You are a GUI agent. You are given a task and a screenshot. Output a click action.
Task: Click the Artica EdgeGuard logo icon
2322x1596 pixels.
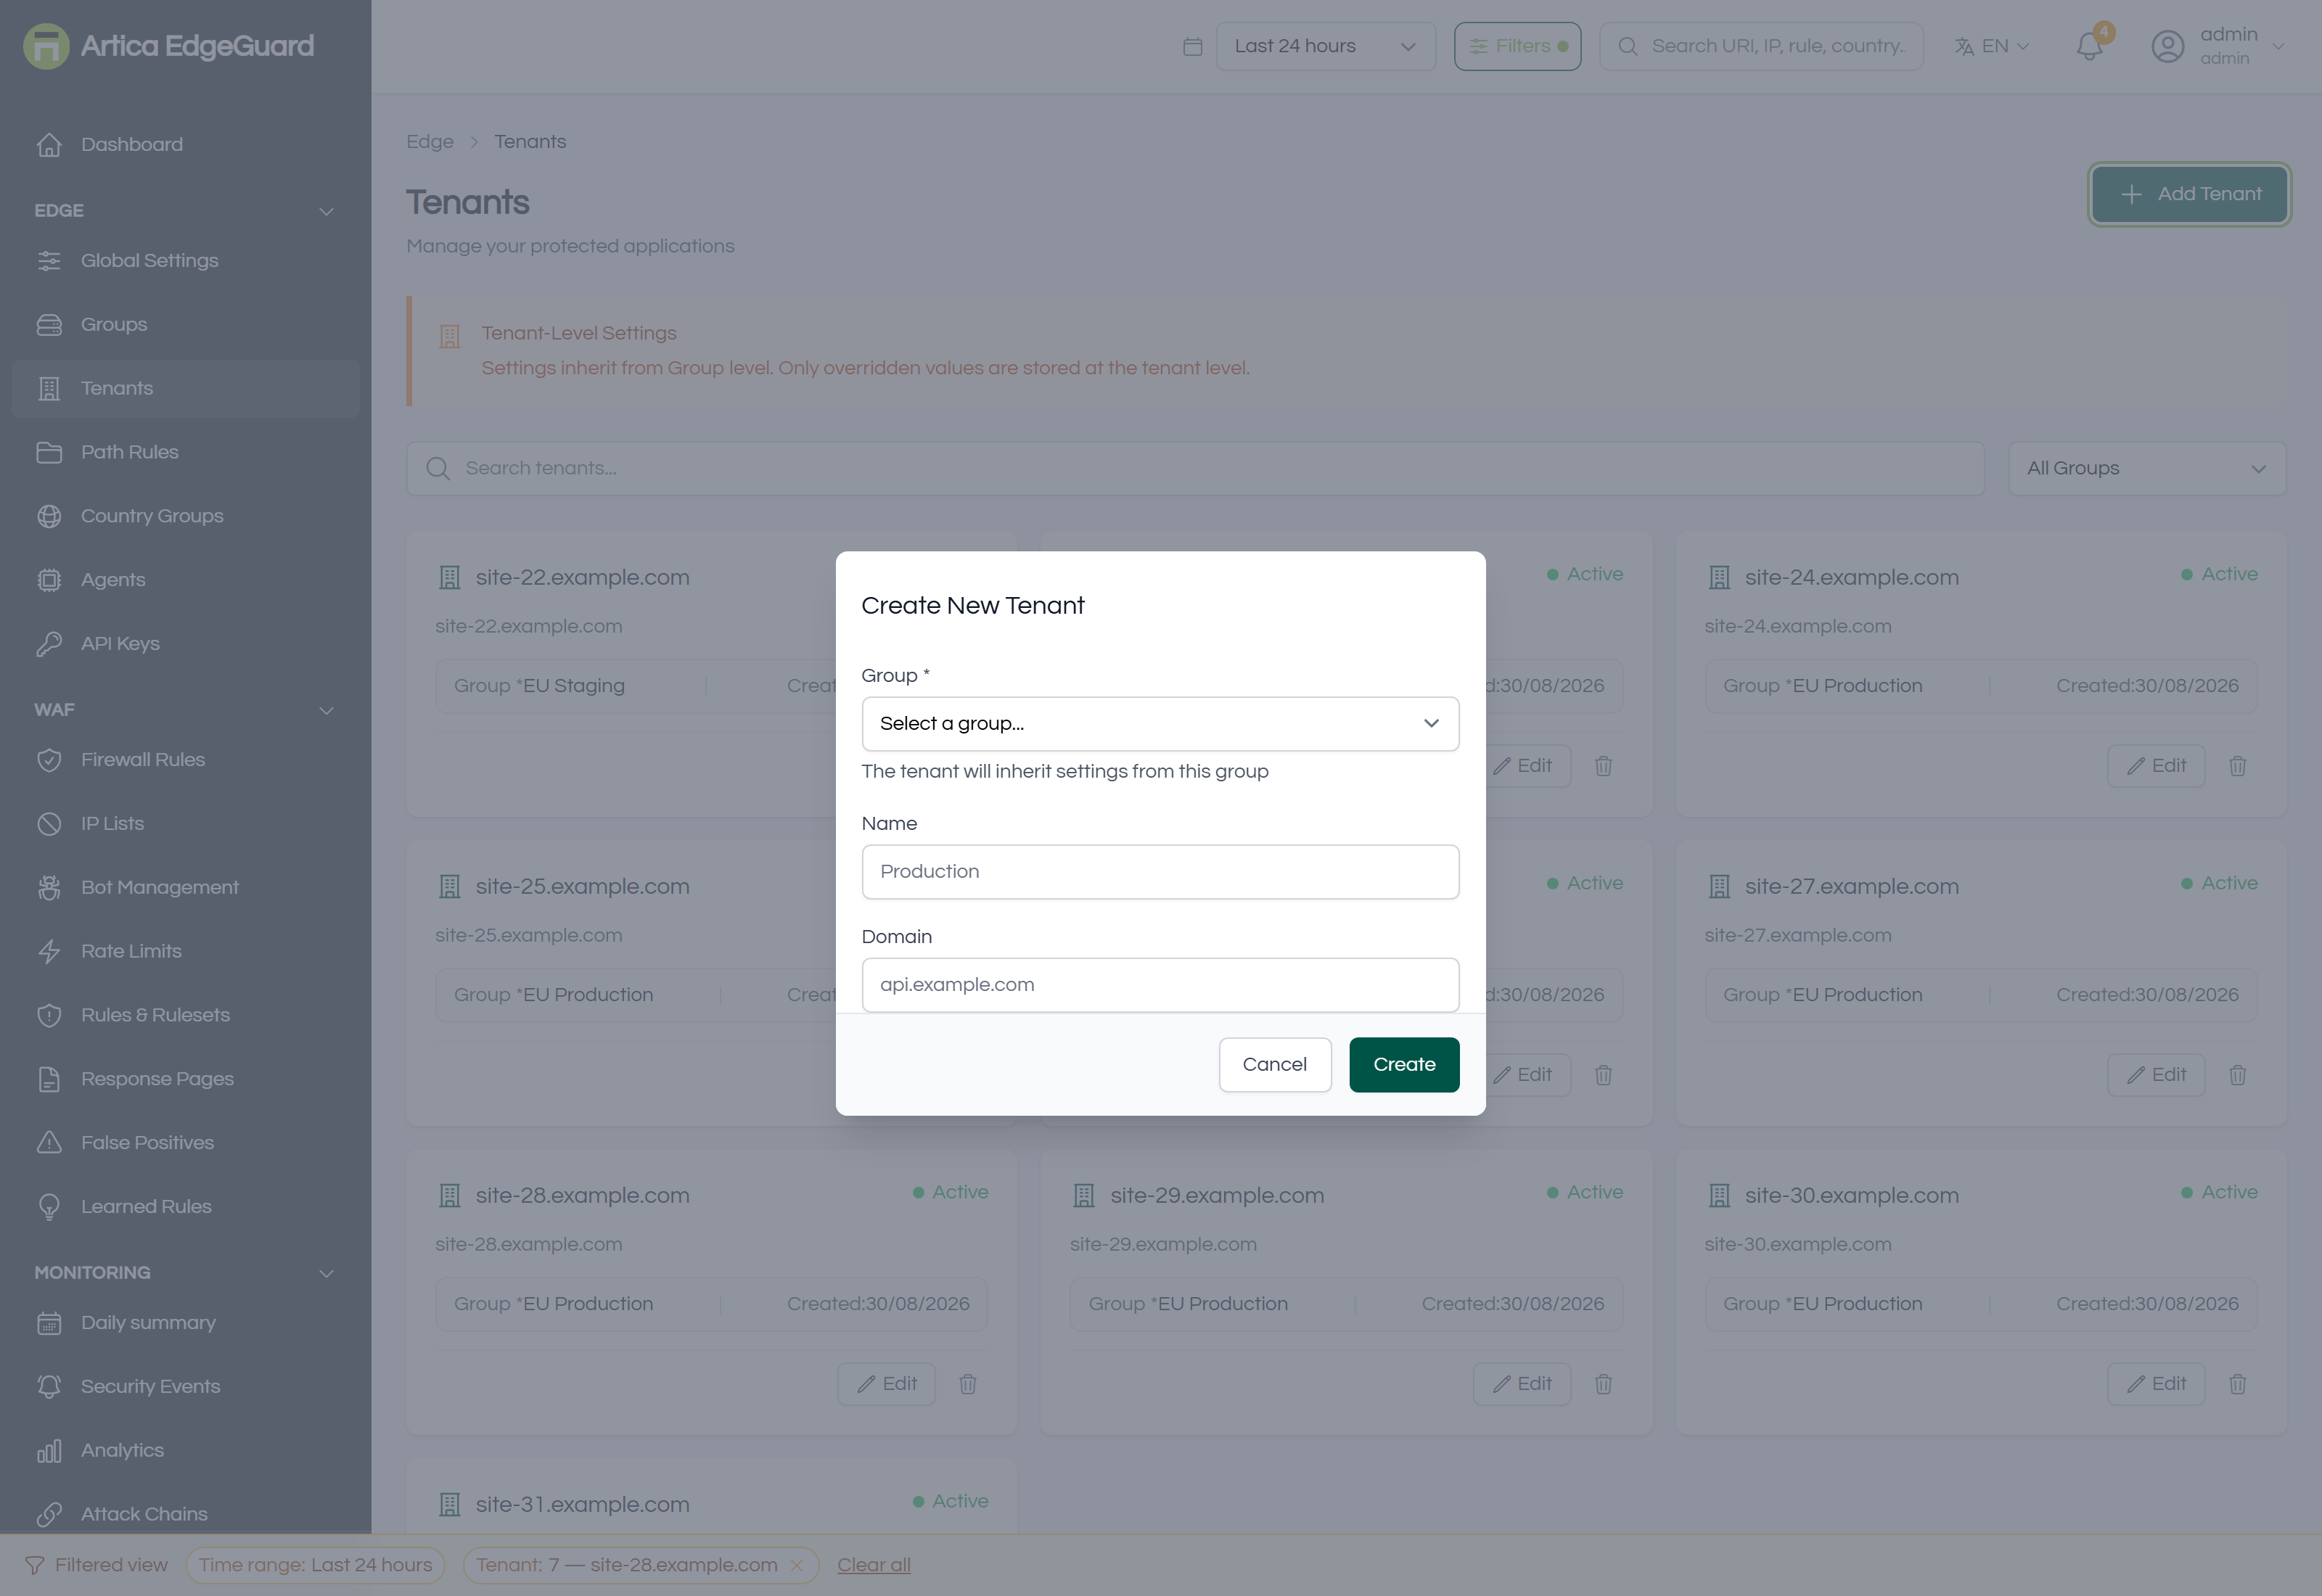46,46
